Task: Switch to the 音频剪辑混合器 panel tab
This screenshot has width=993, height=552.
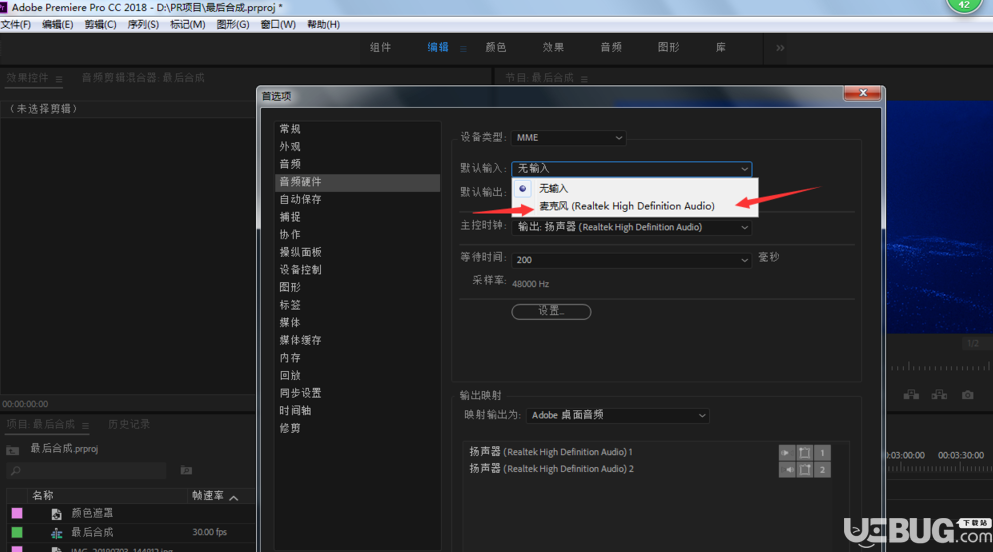Action: coord(143,78)
